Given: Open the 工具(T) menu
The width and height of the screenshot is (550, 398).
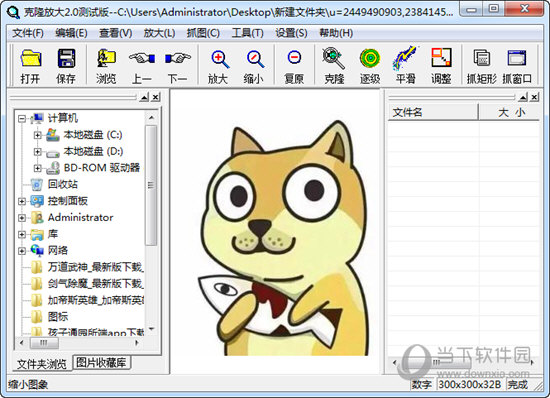Looking at the screenshot, I should pos(248,33).
